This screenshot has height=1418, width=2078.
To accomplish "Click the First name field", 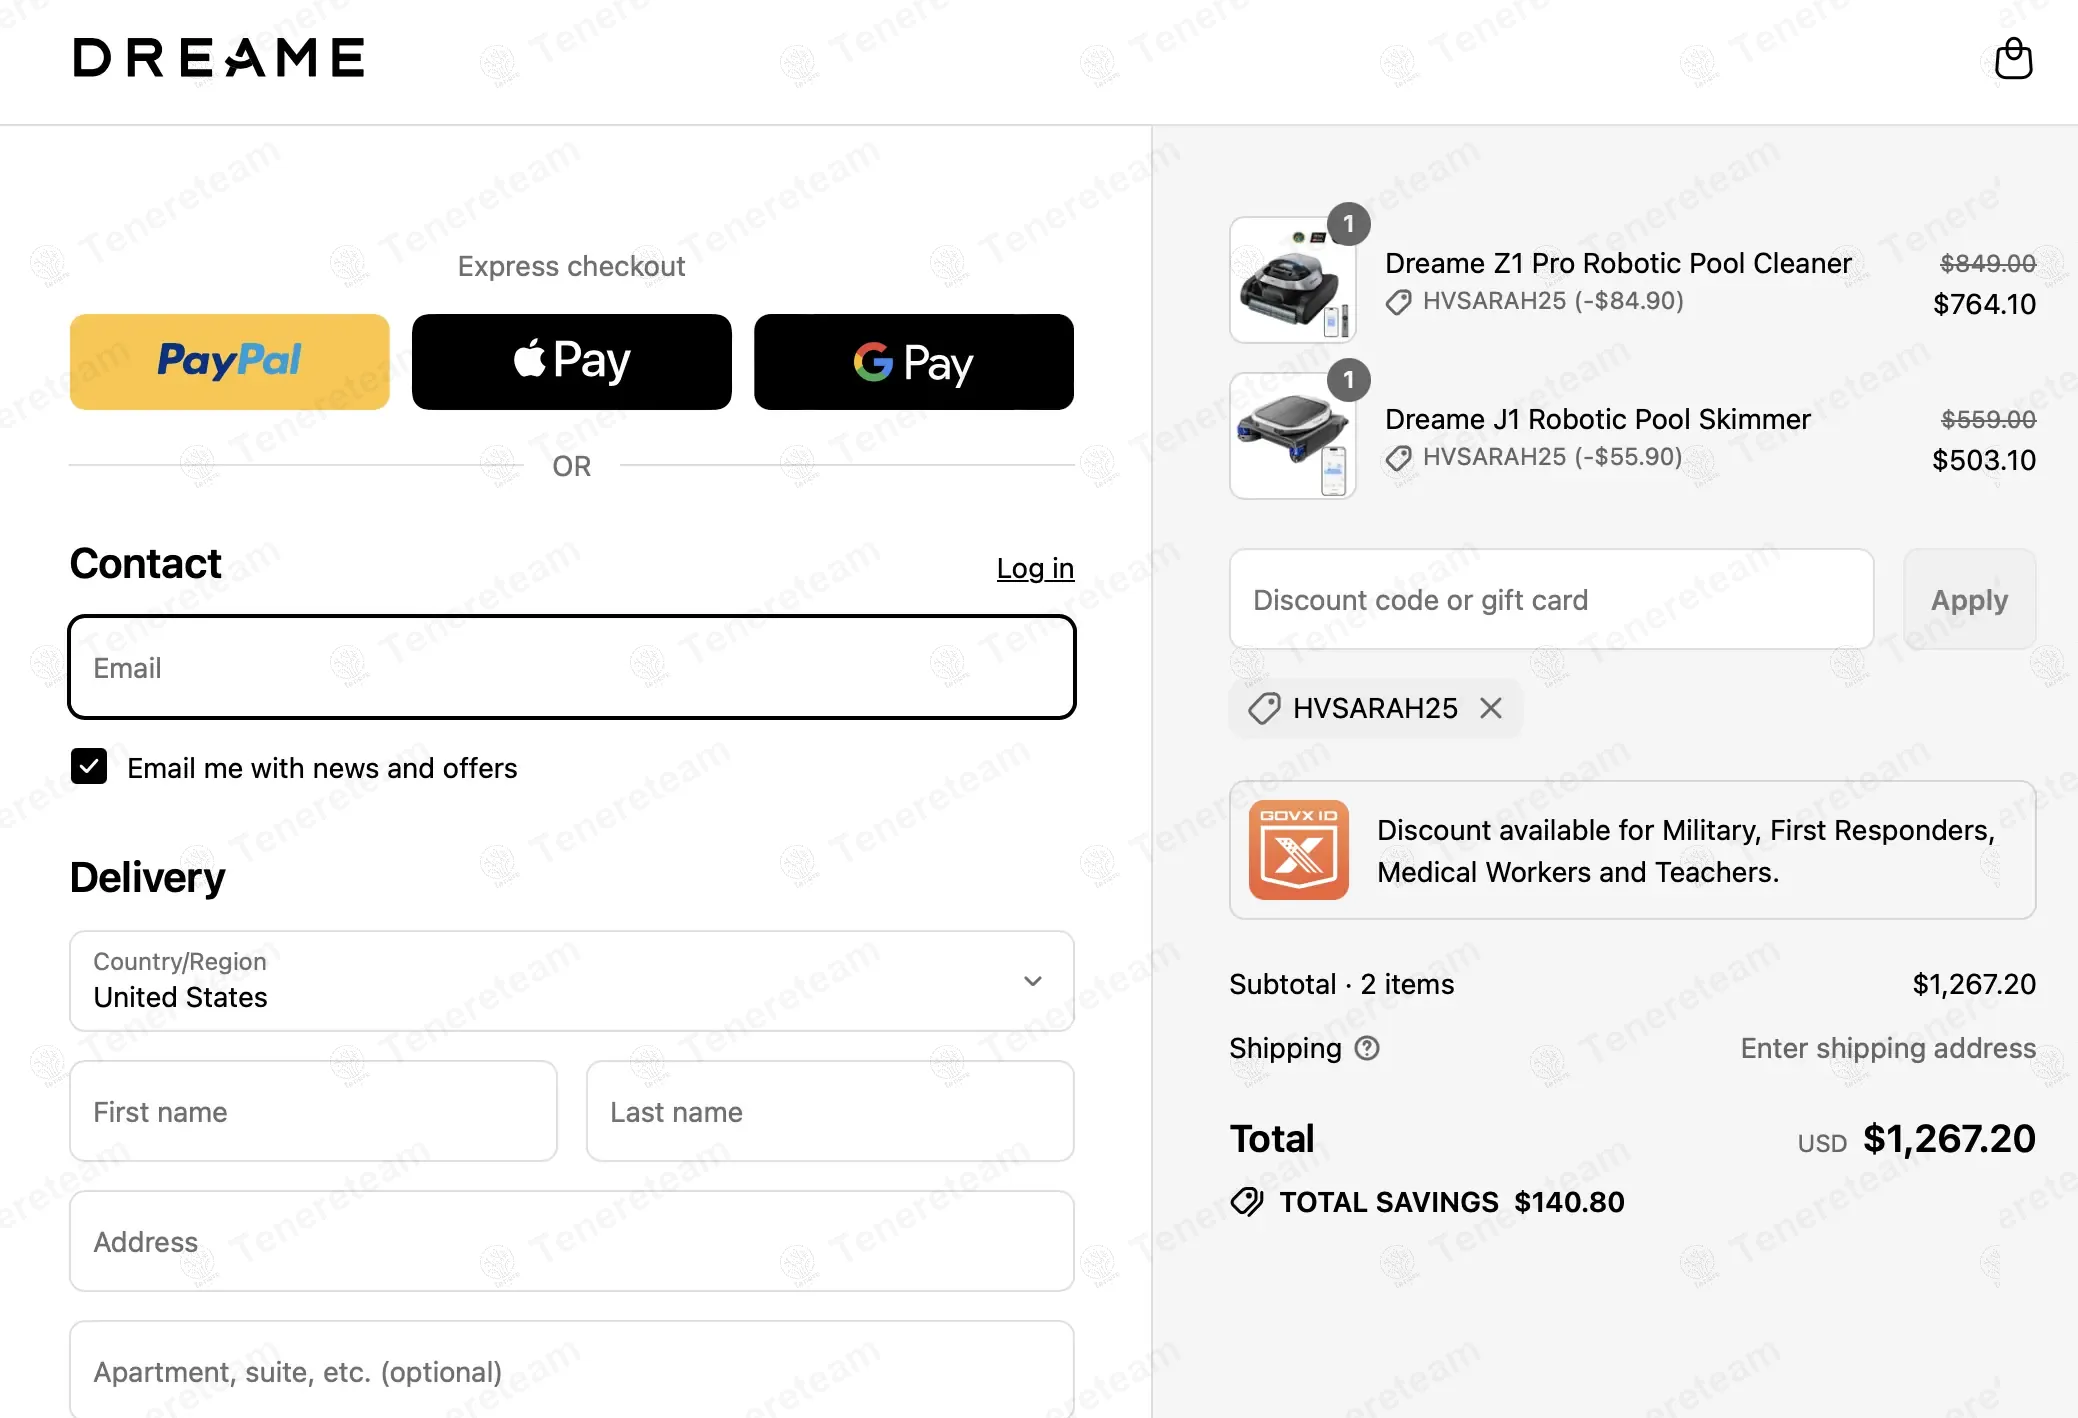I will tap(314, 1111).
